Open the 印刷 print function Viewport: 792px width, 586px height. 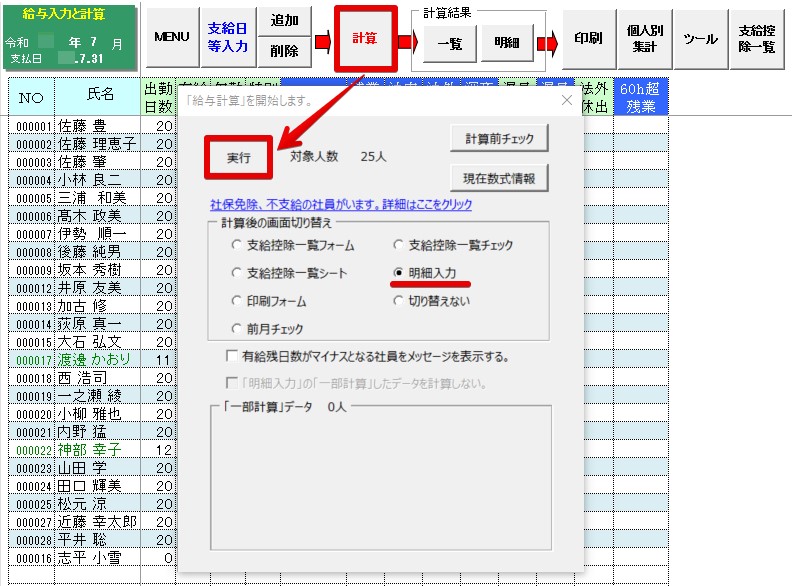point(589,38)
